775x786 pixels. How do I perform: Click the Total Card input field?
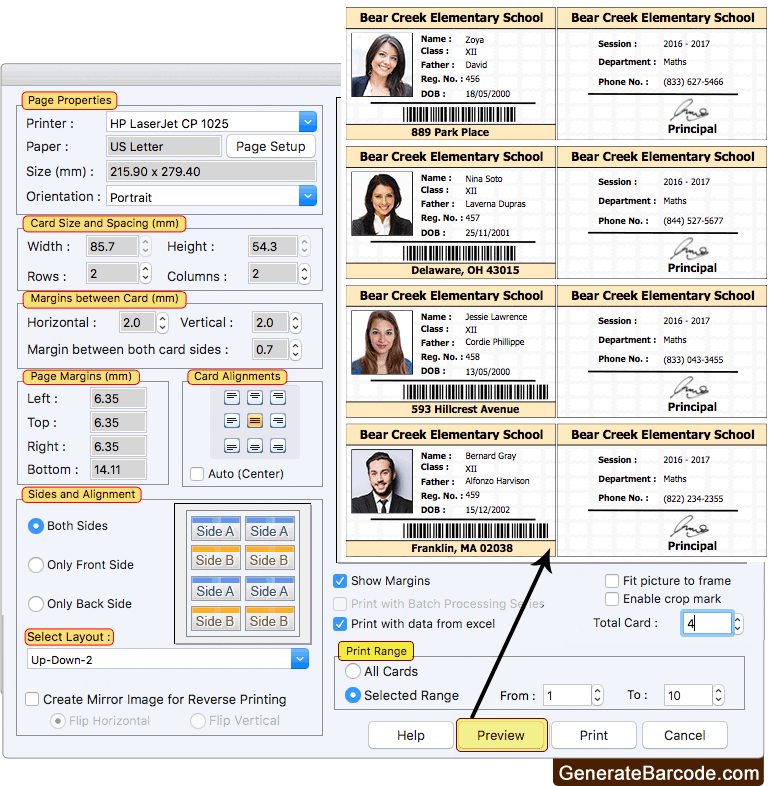pyautogui.click(x=707, y=624)
